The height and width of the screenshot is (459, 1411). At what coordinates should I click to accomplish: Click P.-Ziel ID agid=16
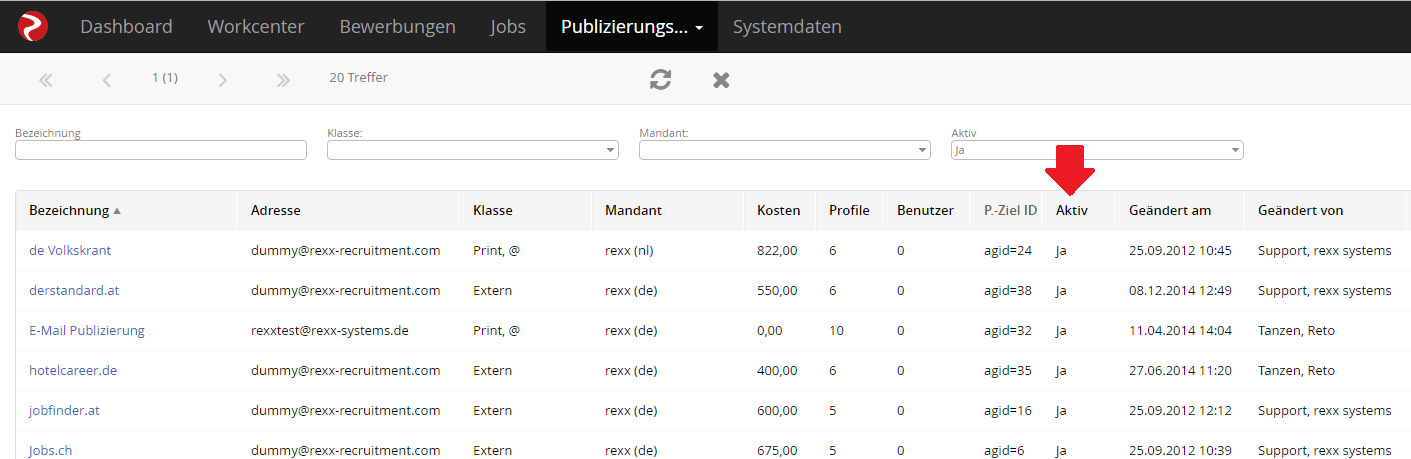click(1008, 410)
